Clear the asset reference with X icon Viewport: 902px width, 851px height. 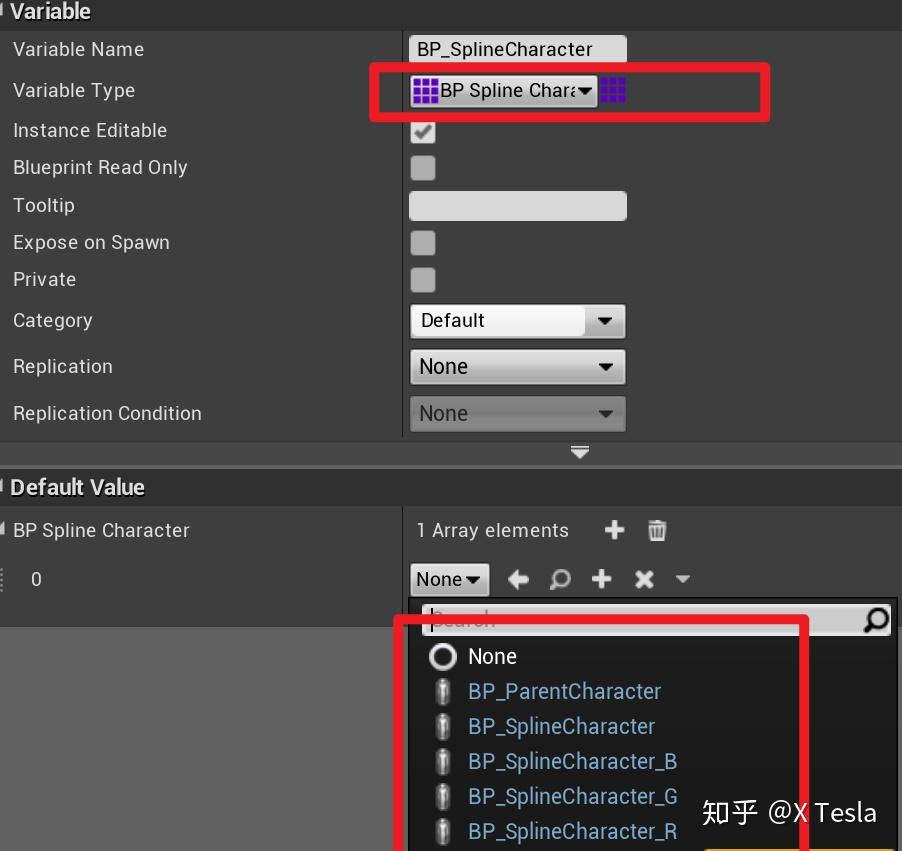(643, 579)
